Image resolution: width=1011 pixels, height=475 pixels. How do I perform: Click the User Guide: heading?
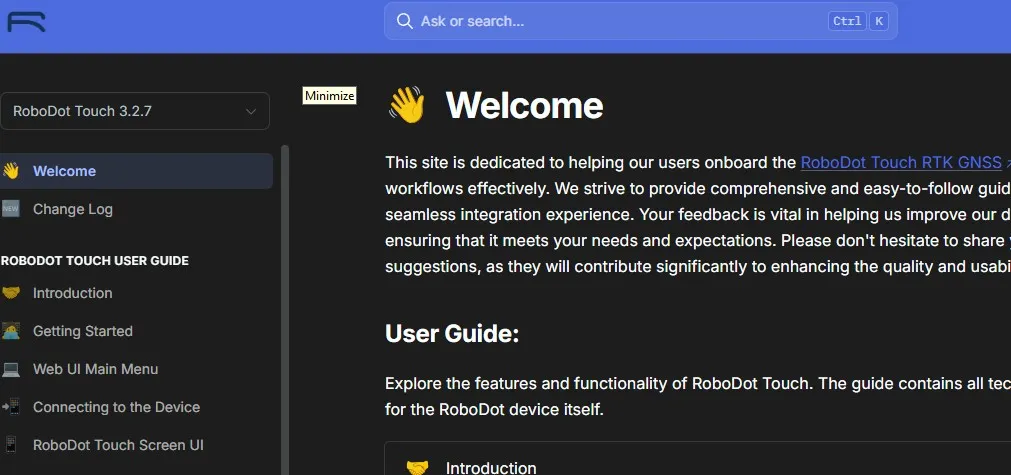(x=452, y=334)
